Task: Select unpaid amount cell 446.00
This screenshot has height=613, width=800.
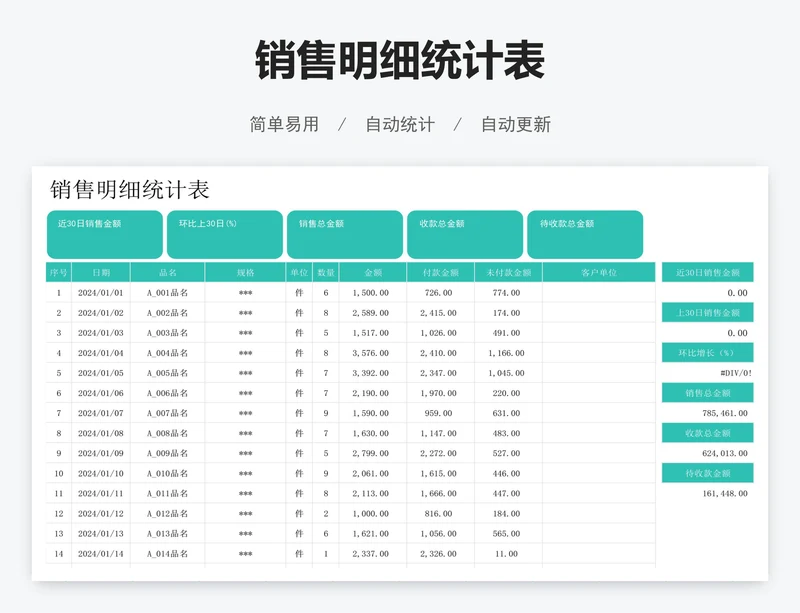Action: coord(507,474)
